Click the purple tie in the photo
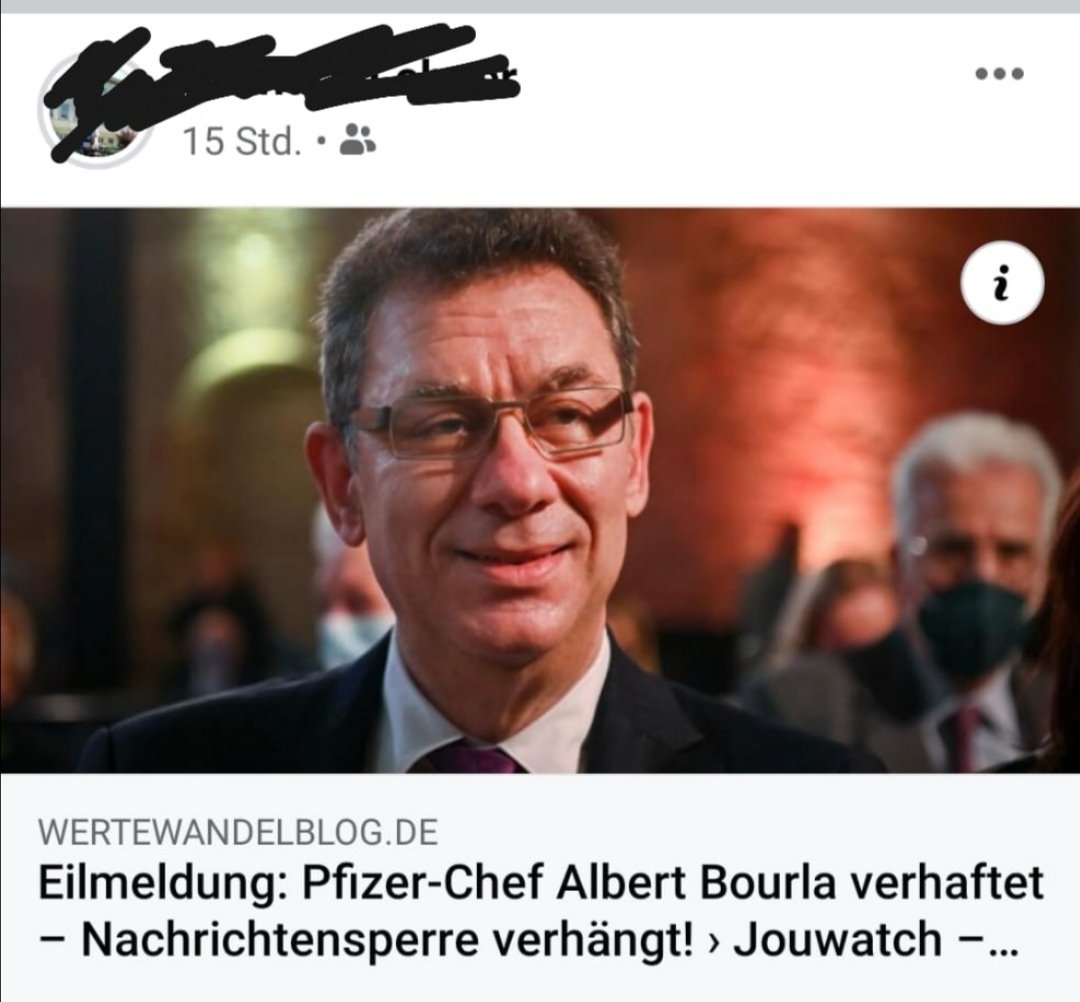This screenshot has height=1002, width=1080. pyautogui.click(x=470, y=758)
